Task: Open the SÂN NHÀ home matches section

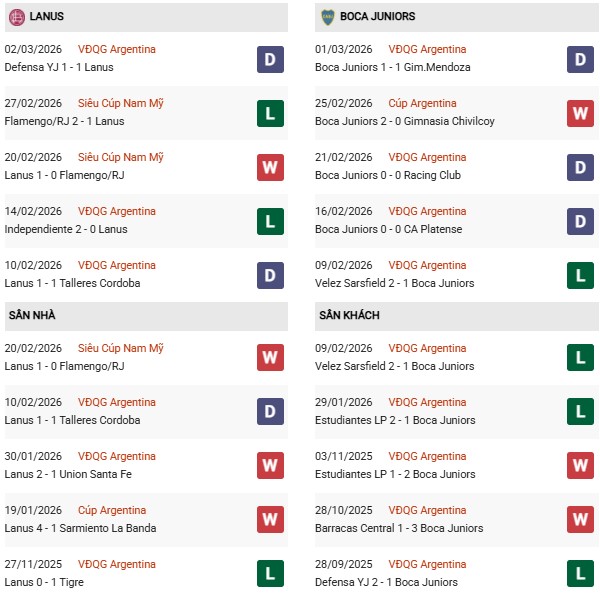Action: click(32, 316)
